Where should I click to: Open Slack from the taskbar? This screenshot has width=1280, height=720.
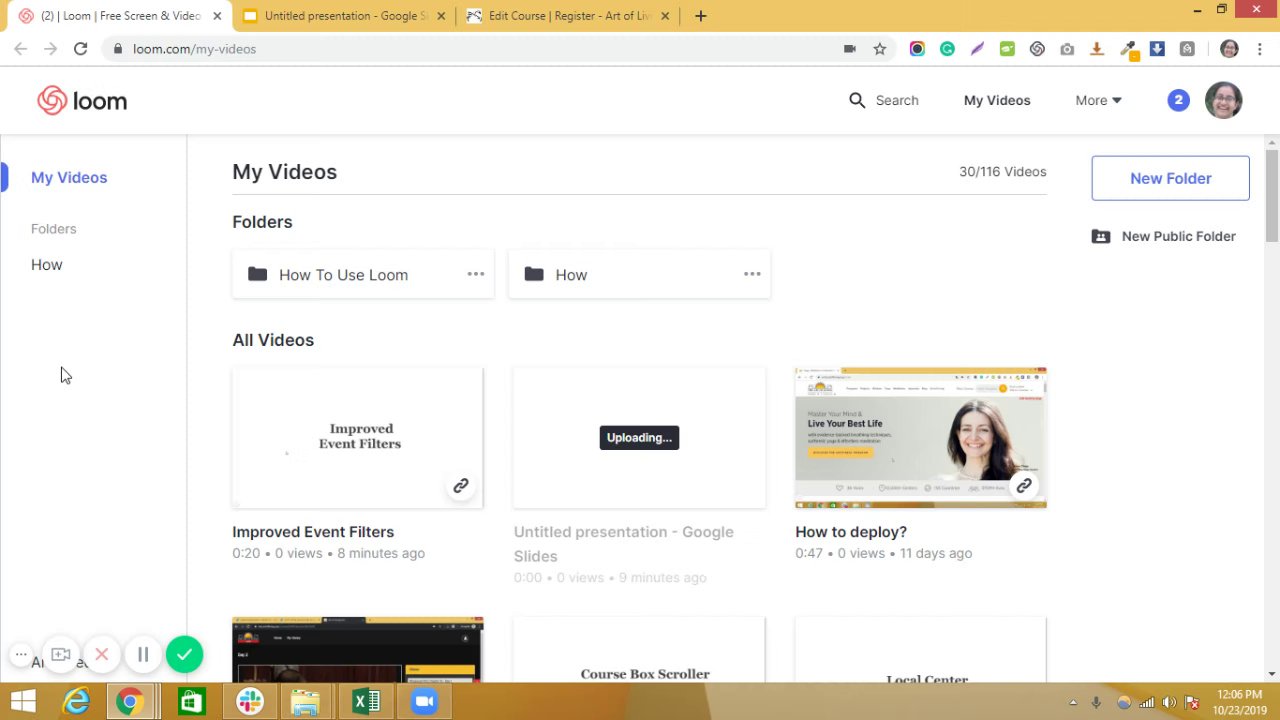click(250, 702)
